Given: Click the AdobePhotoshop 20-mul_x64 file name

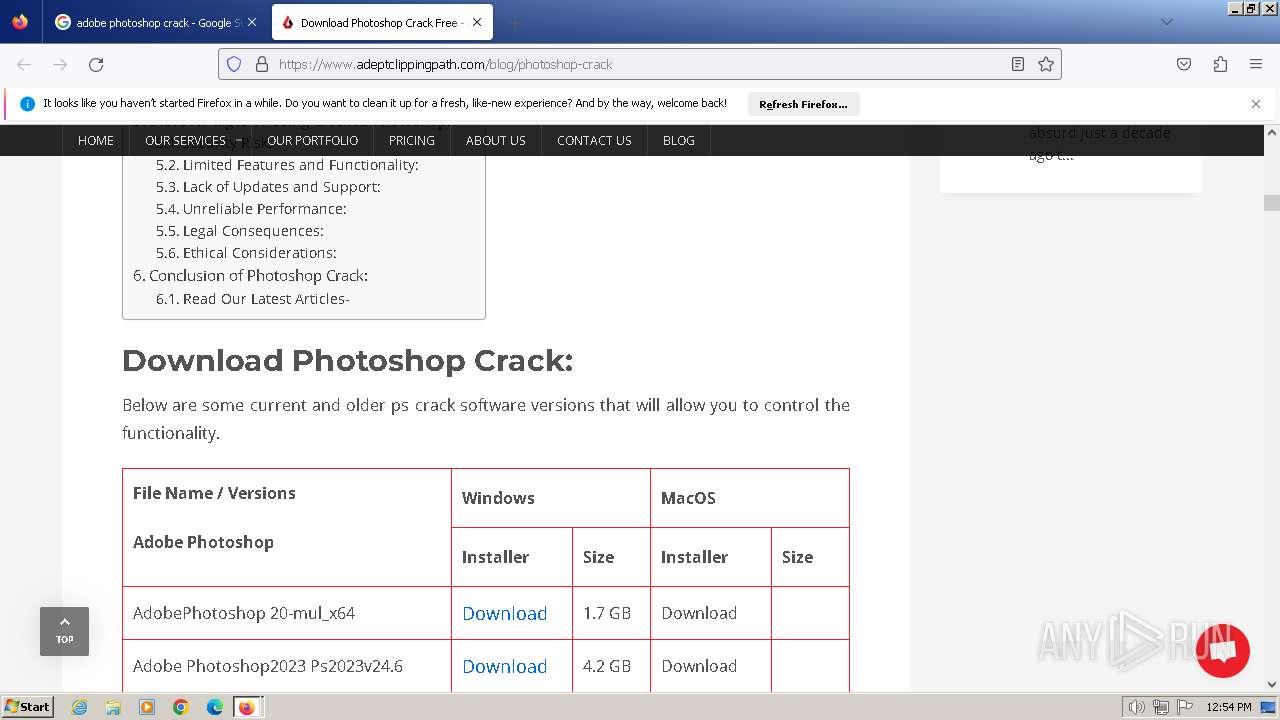Looking at the screenshot, I should click(x=244, y=613).
